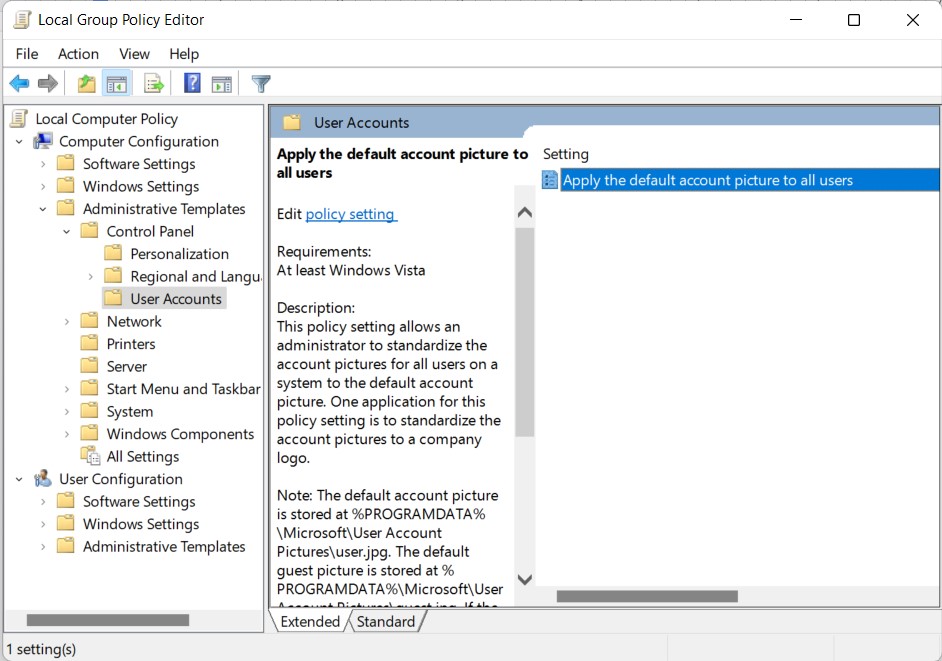Viewport: 942px width, 661px height.
Task: Open the View menu
Action: coord(134,54)
